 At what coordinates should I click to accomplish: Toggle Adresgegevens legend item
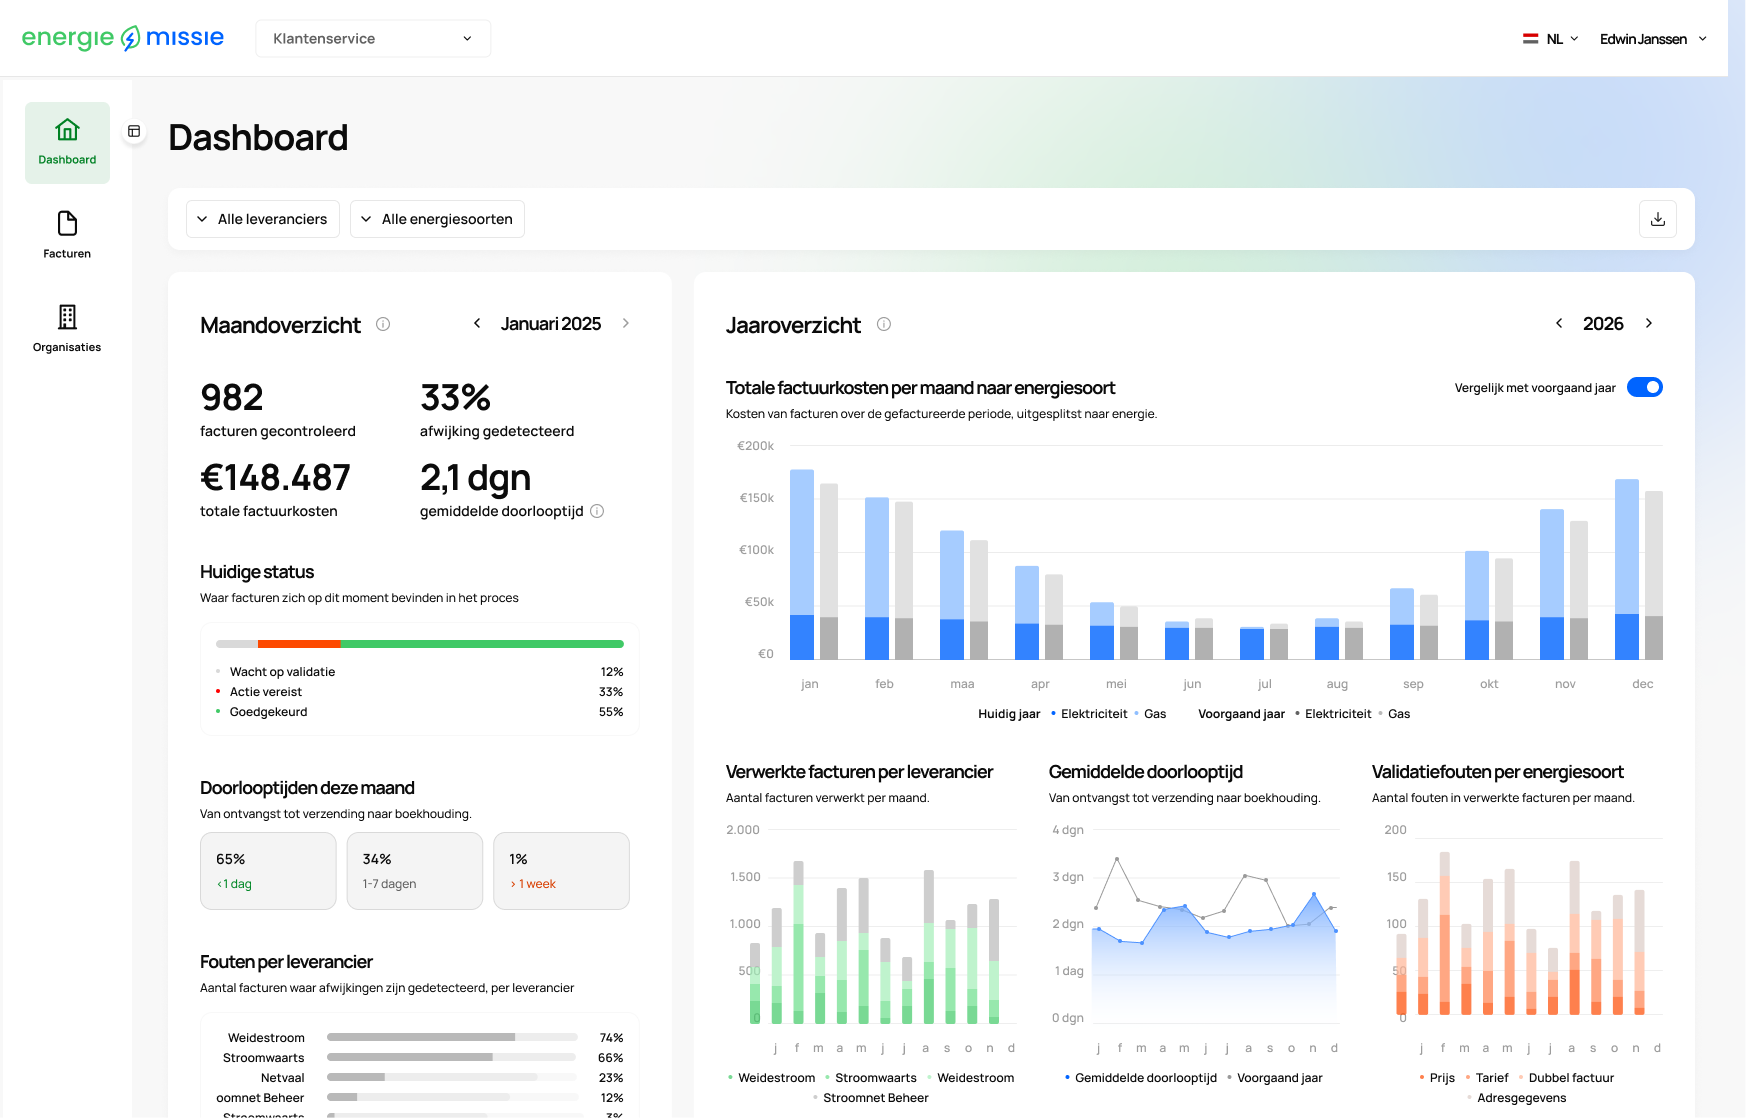(1516, 1098)
